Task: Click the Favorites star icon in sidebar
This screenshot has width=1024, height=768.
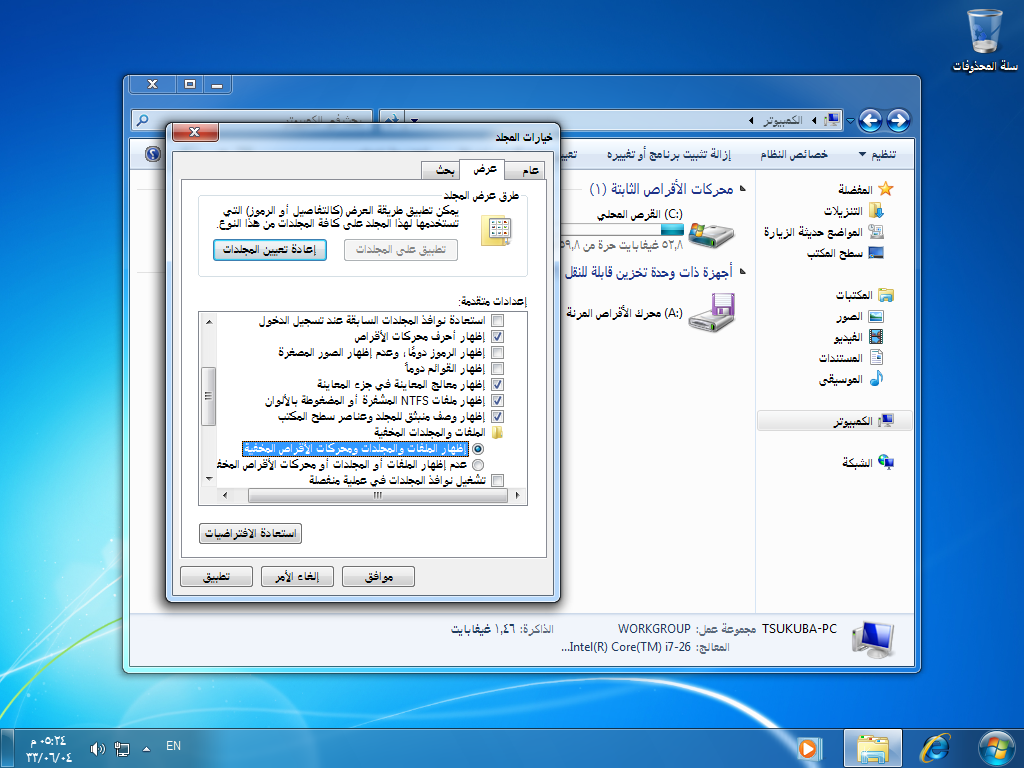Action: pos(886,189)
